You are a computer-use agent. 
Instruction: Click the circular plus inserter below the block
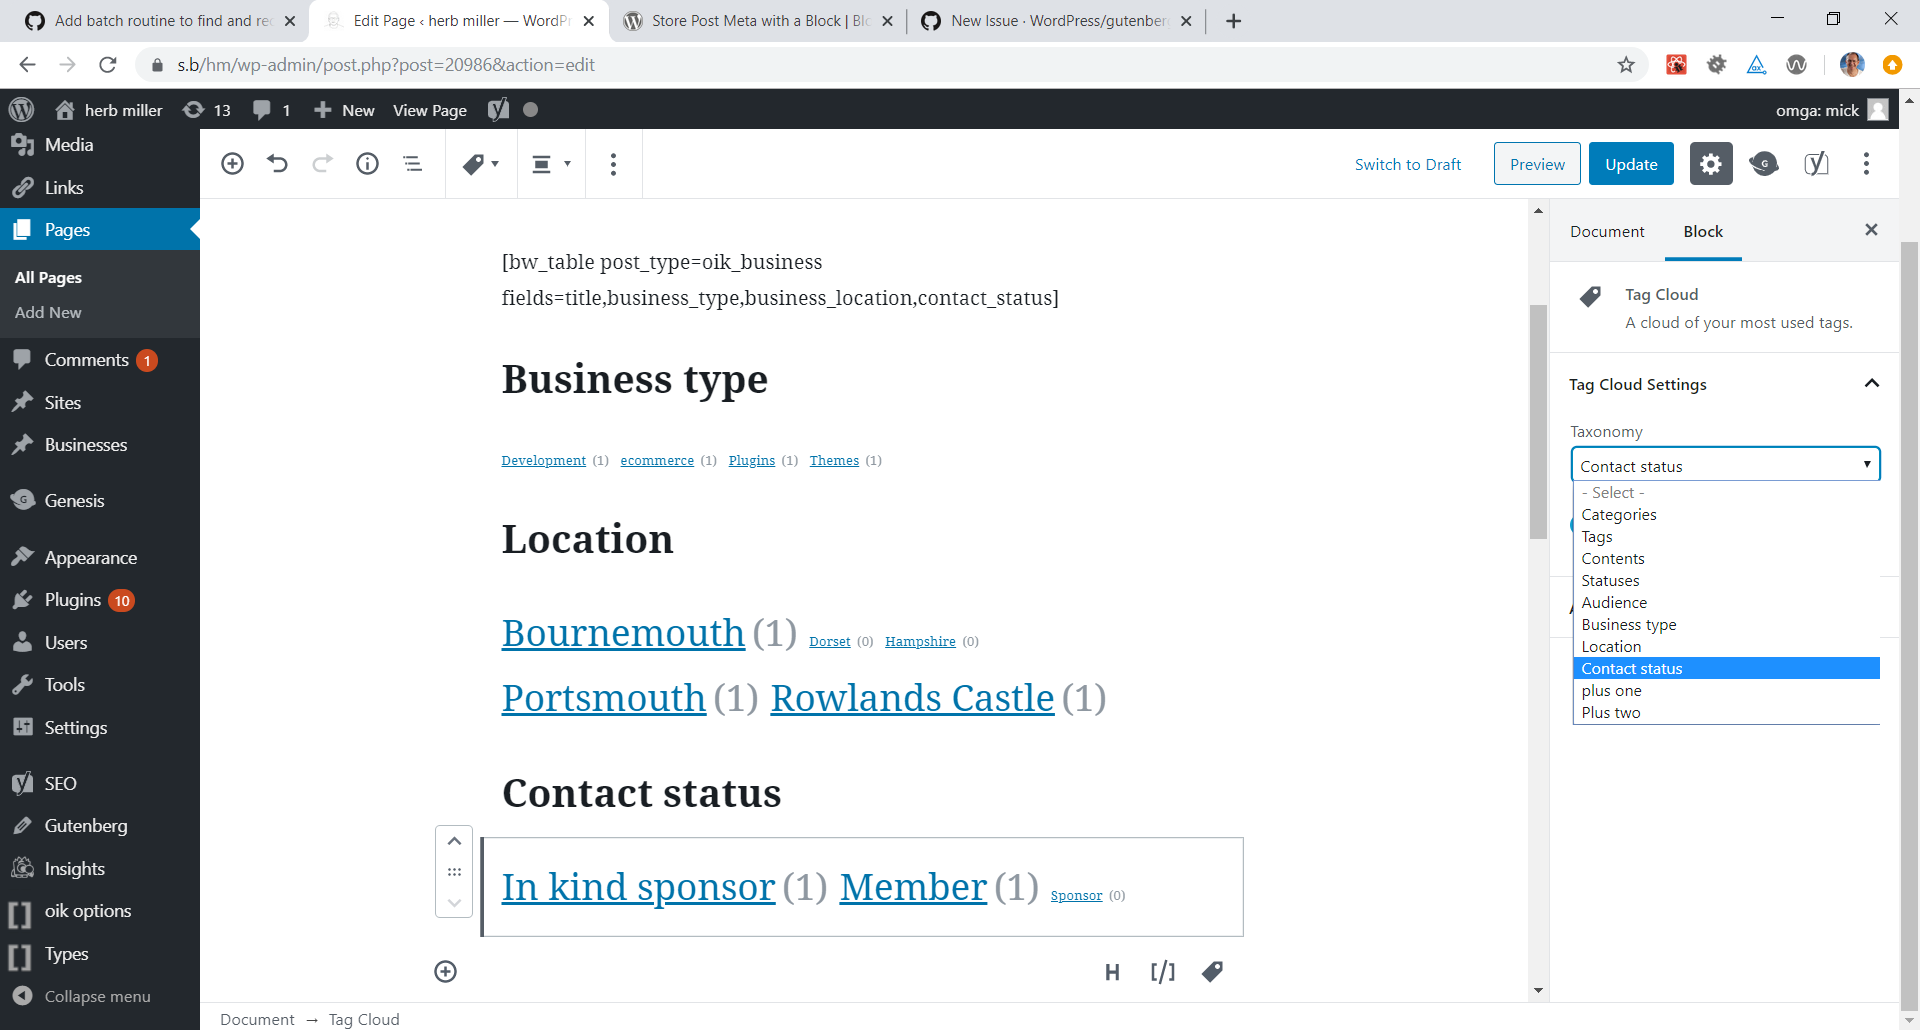coord(445,971)
